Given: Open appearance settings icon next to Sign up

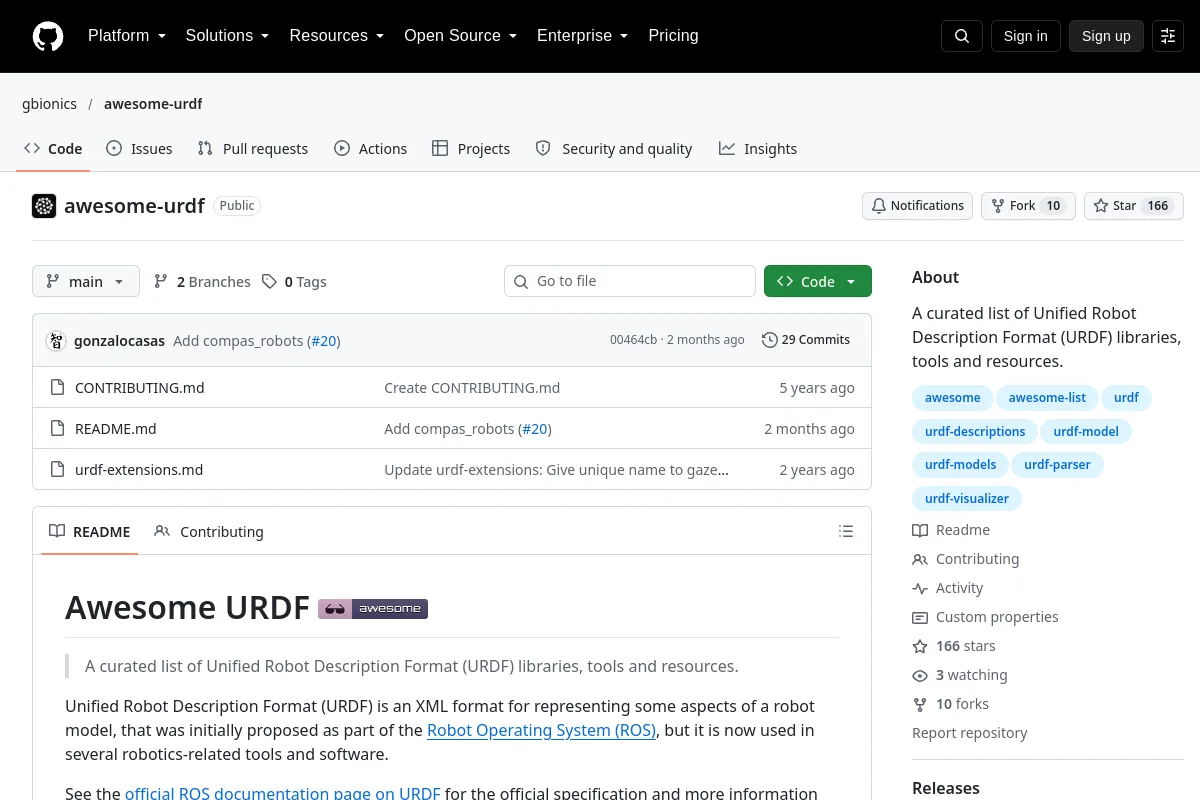Looking at the screenshot, I should [x=1168, y=36].
